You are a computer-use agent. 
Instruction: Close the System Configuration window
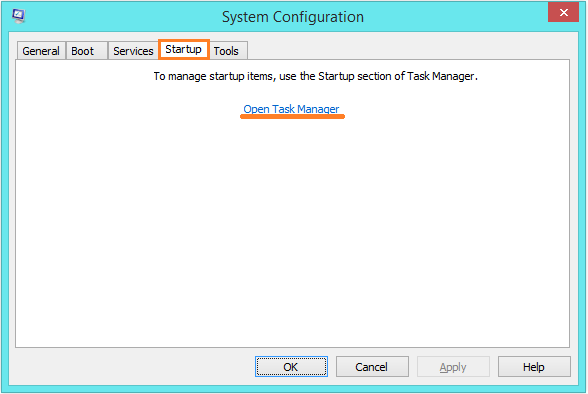tap(563, 13)
